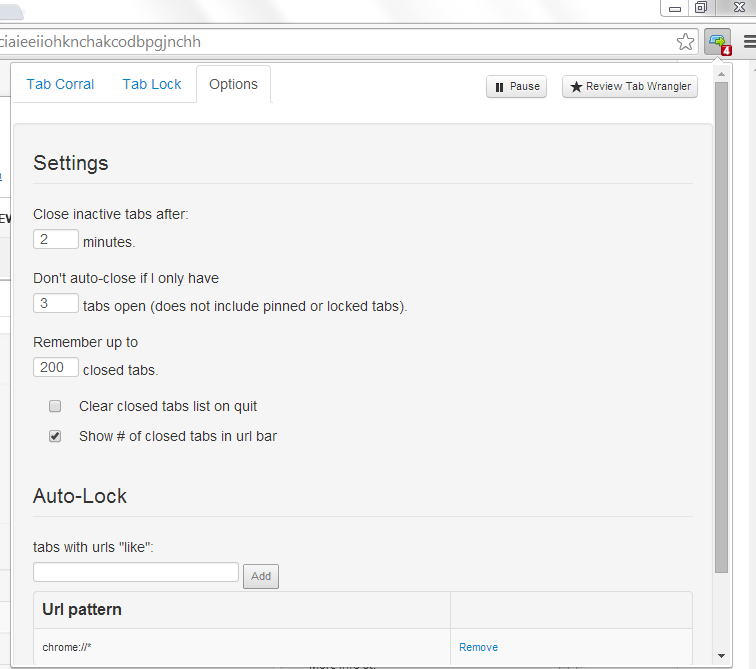This screenshot has width=756, height=669.
Task: Click the browser address bar URL text
Action: 100,42
